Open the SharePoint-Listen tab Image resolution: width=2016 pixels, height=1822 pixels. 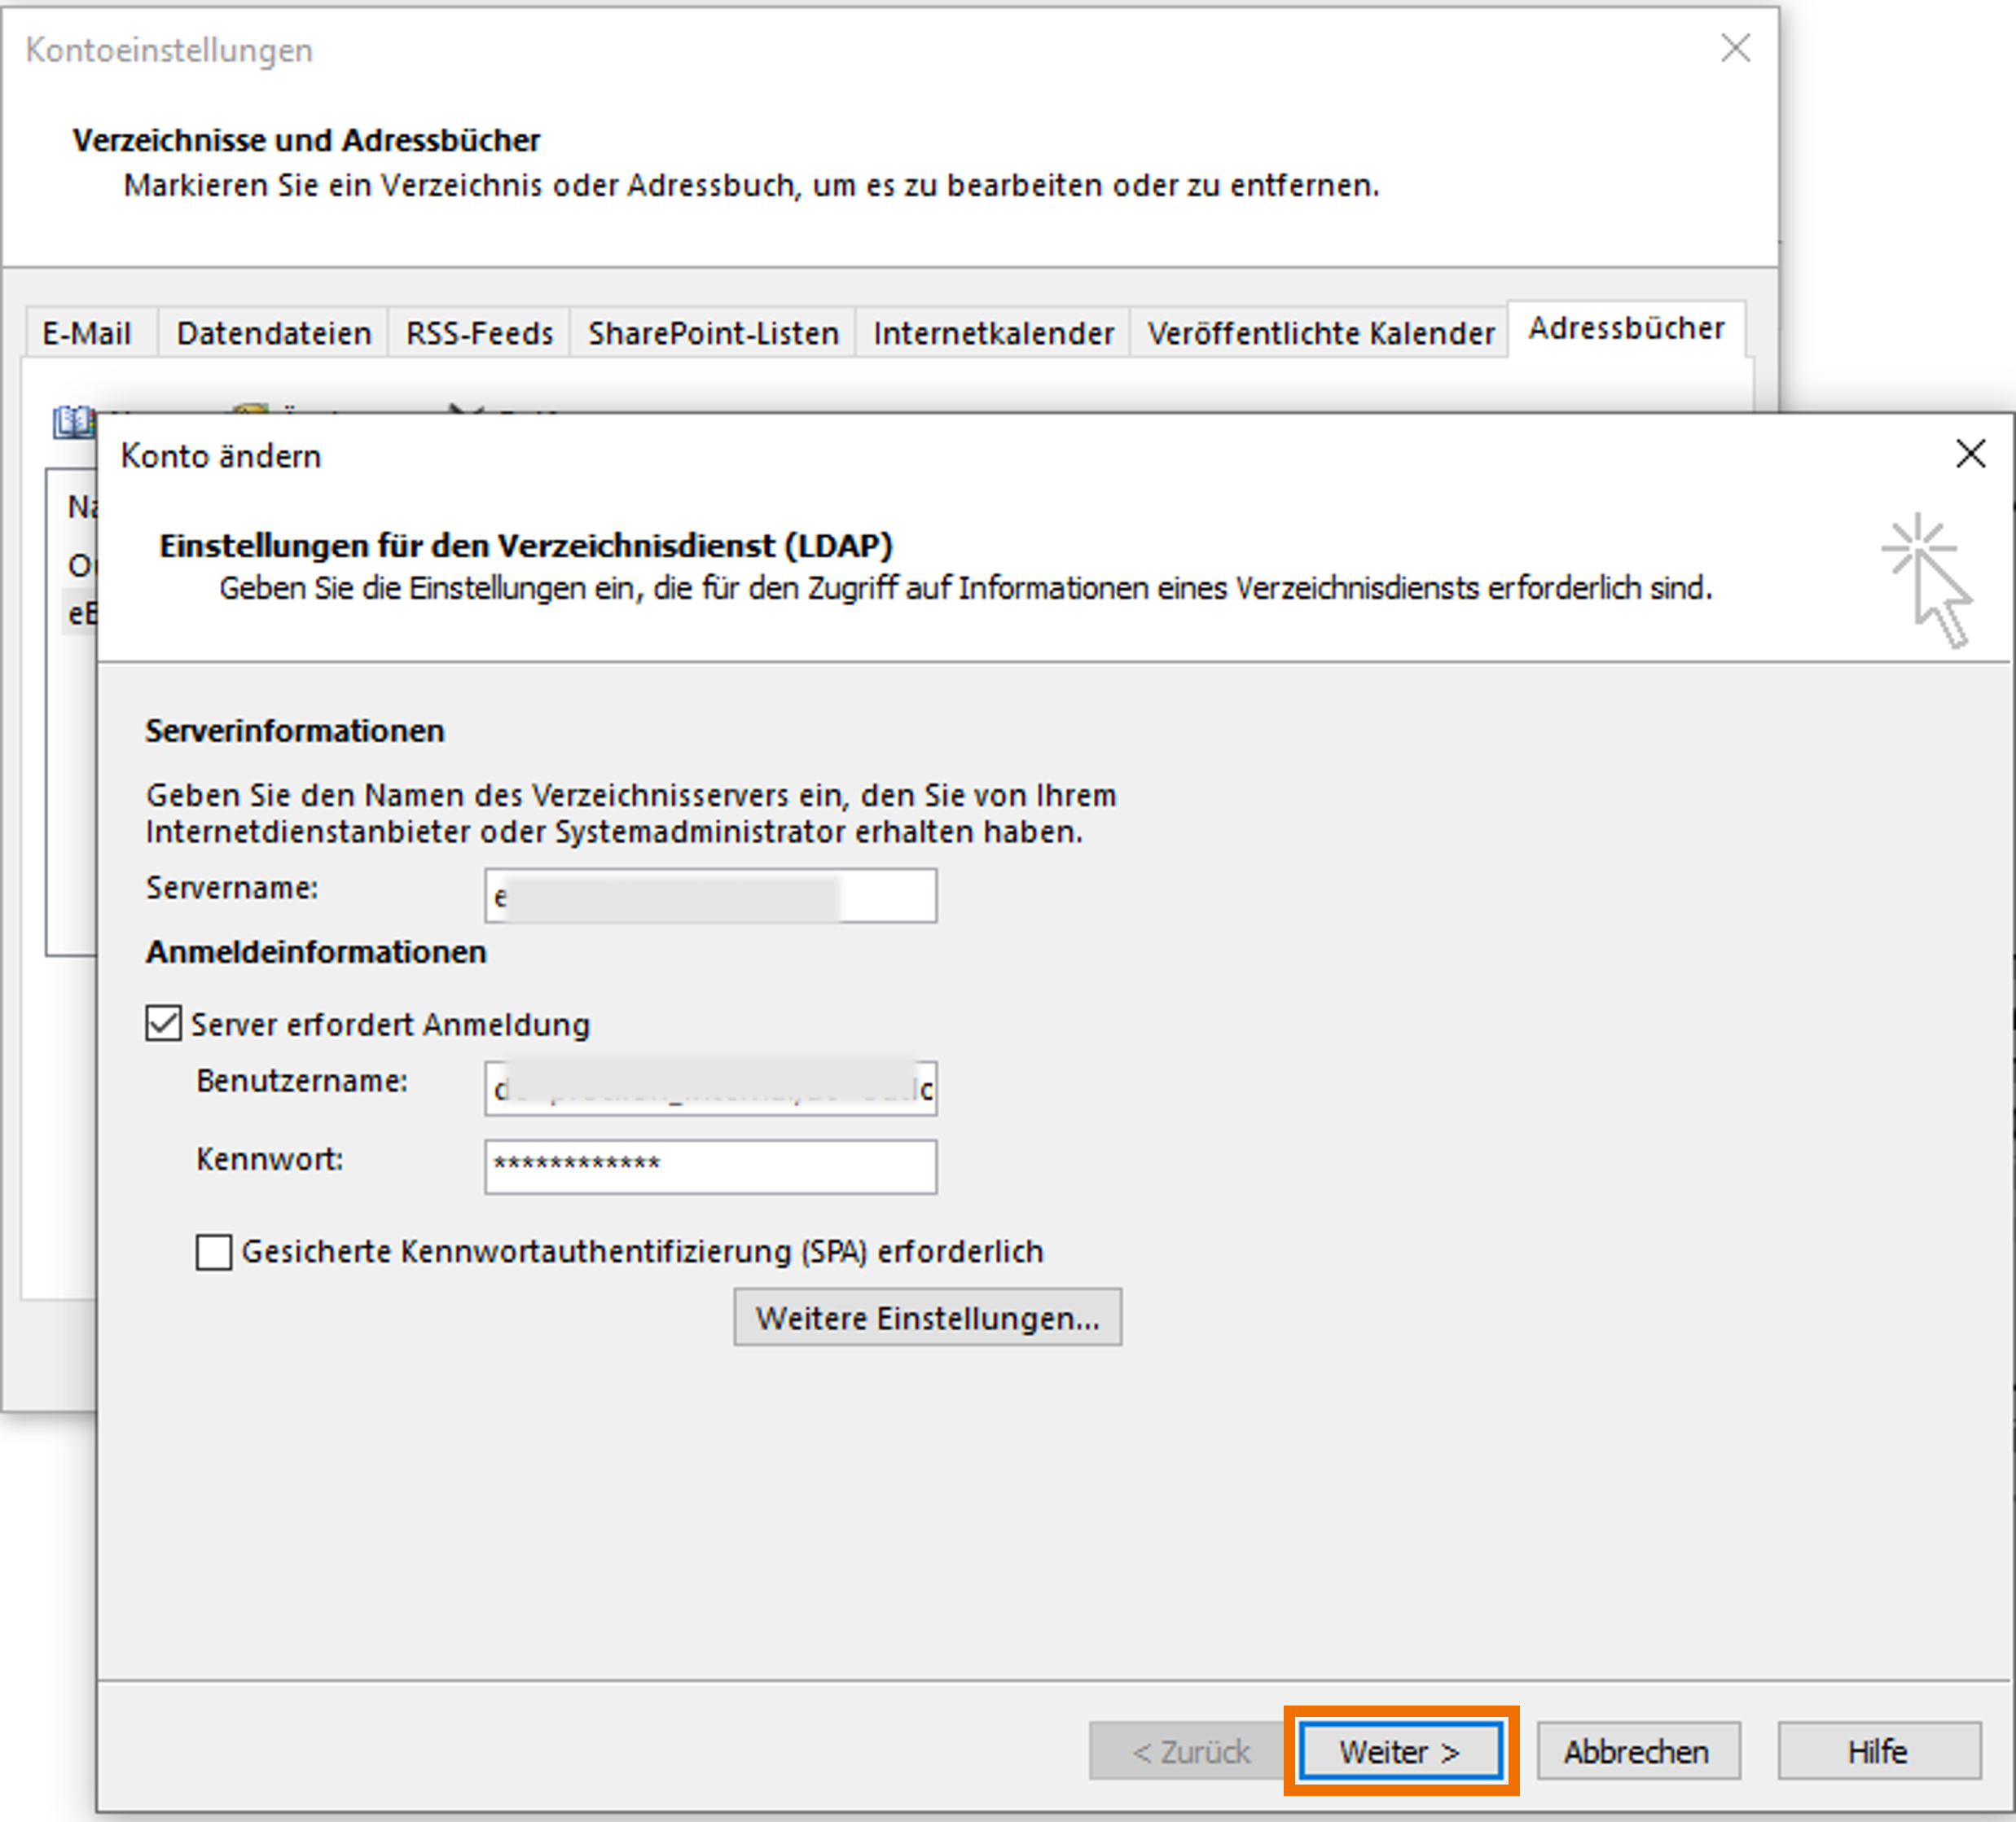tap(713, 333)
